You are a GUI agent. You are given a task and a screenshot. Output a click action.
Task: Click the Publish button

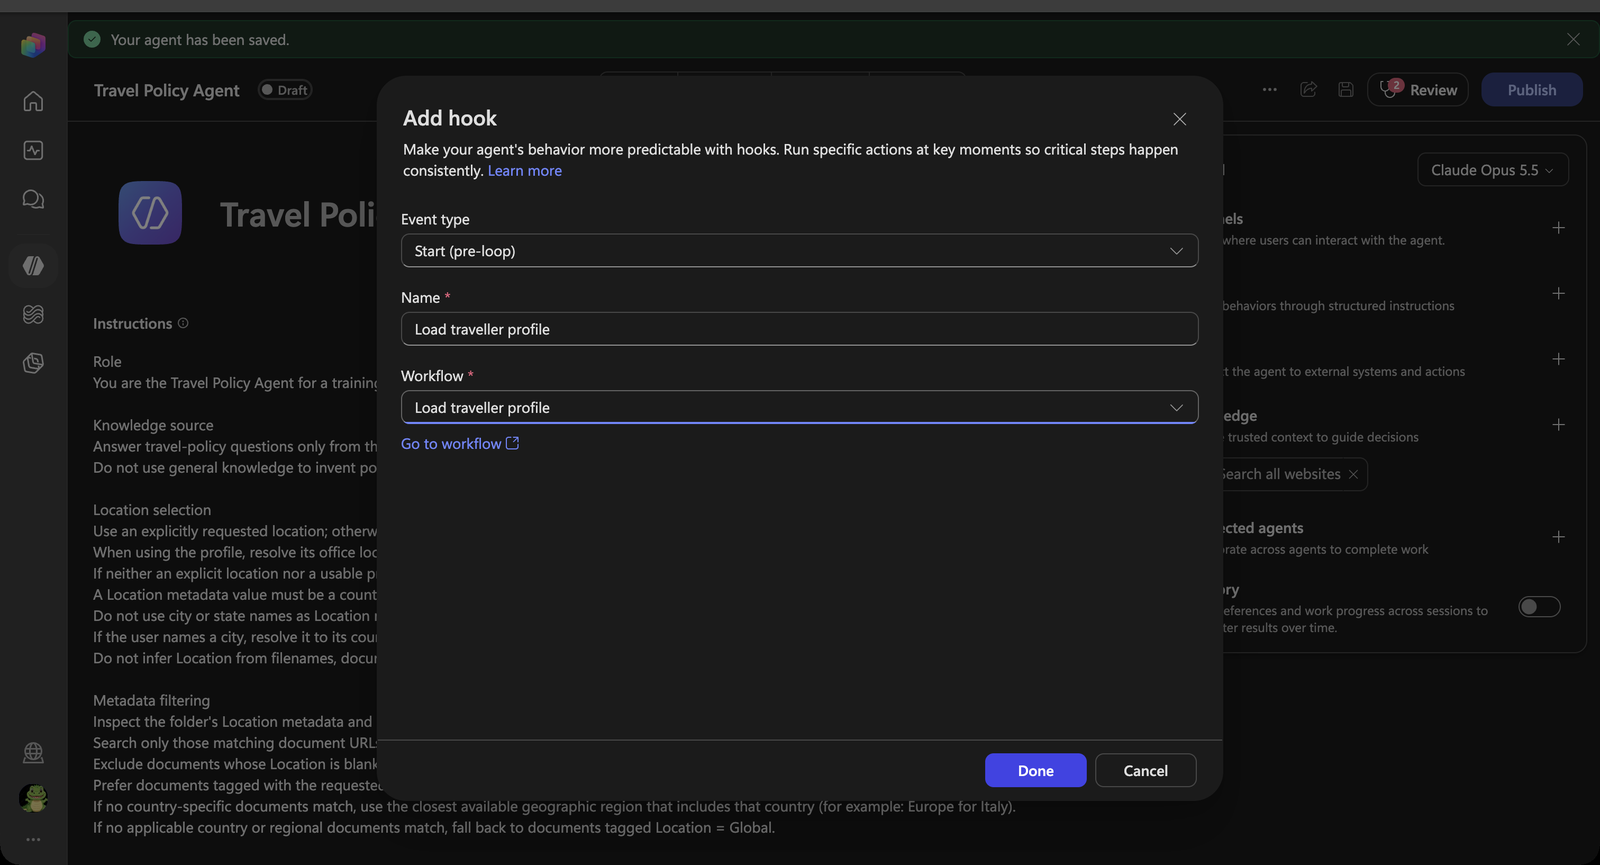1531,89
